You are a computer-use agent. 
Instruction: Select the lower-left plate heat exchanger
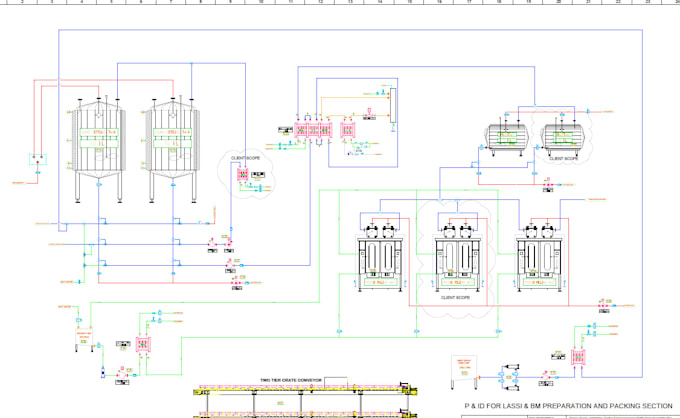point(143,344)
